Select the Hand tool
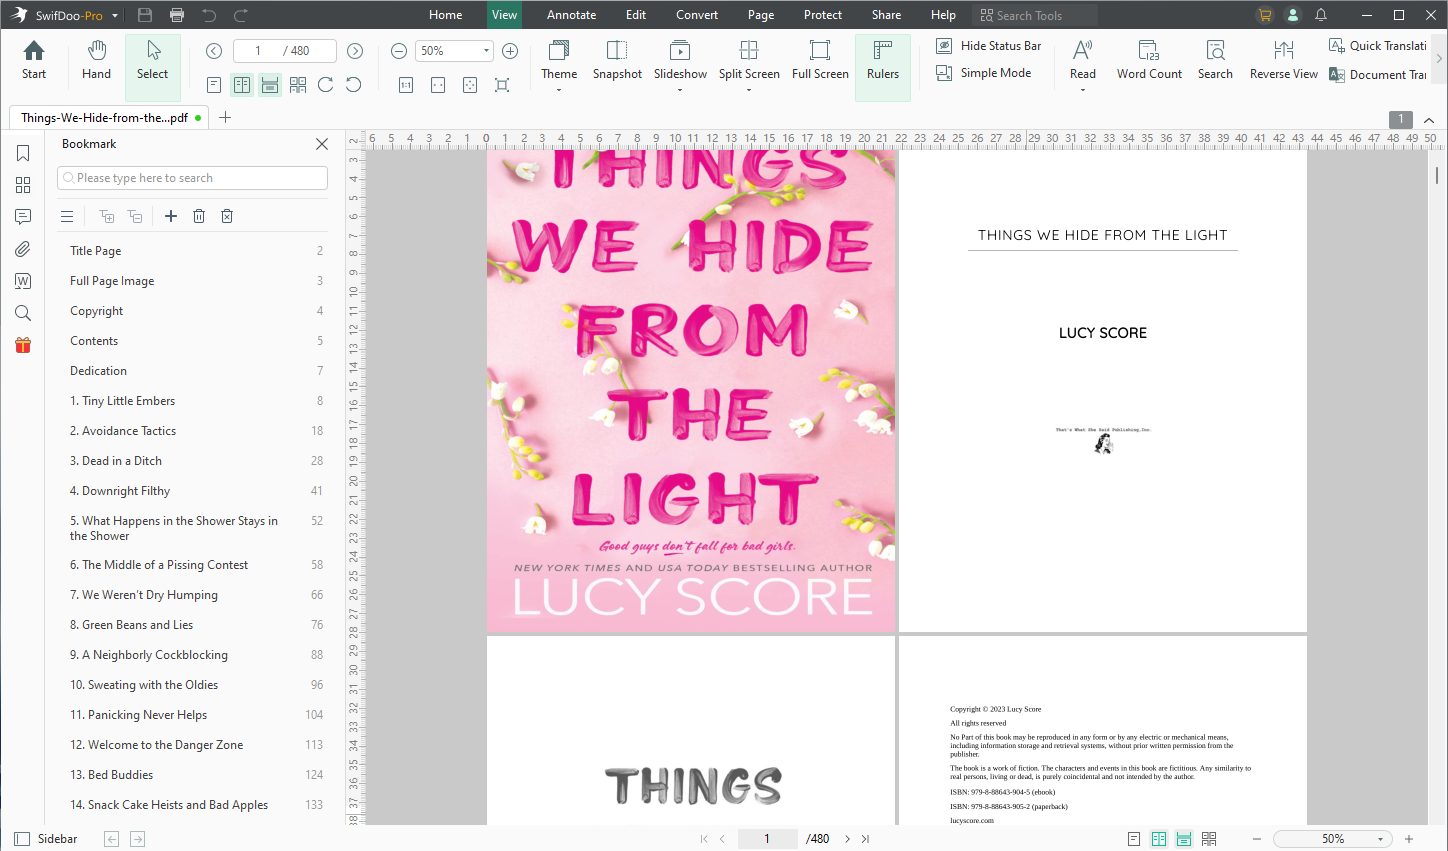The width and height of the screenshot is (1448, 851). tap(96, 60)
